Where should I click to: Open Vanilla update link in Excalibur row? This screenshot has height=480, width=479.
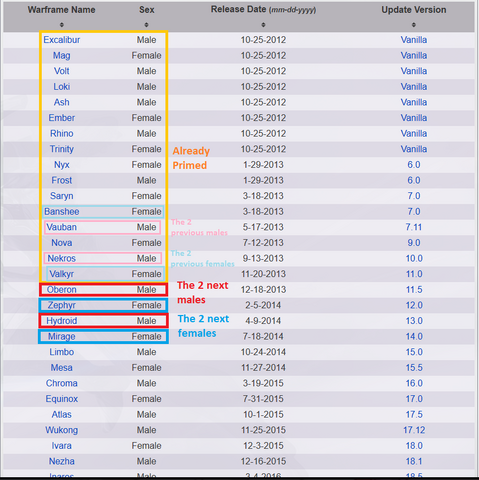[414, 40]
